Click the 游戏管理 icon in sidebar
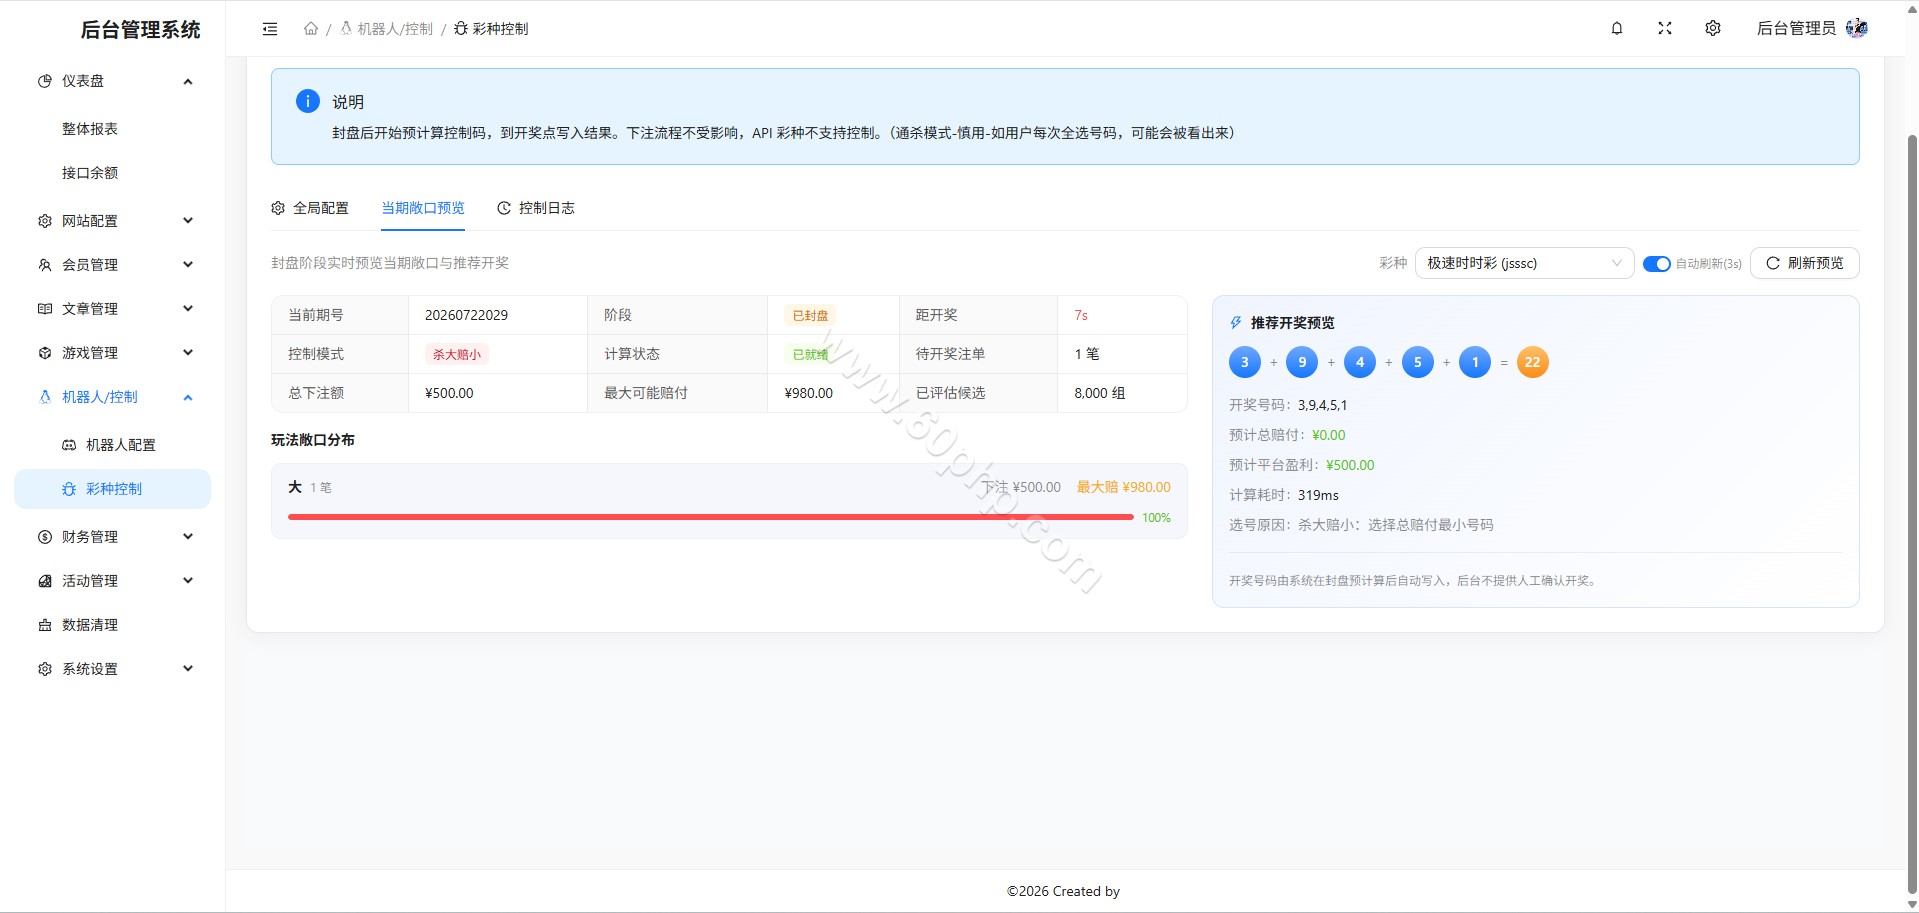The height and width of the screenshot is (913, 1919). (45, 353)
